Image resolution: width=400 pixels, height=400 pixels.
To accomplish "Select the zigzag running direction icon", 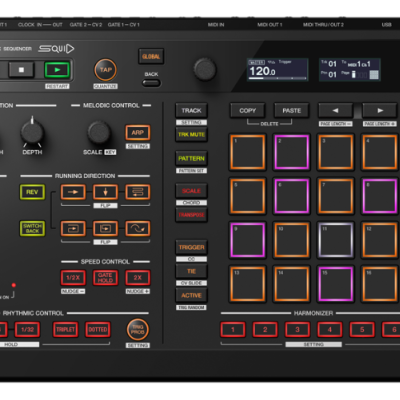I will 138,192.
